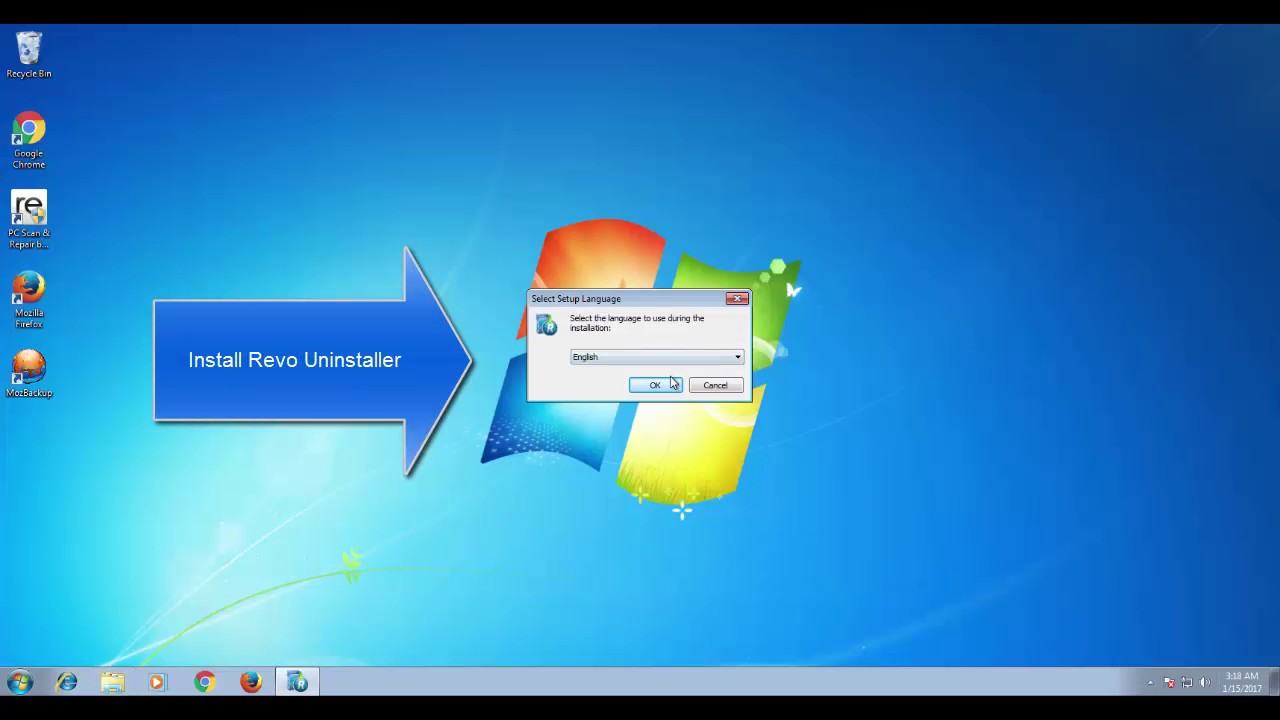The height and width of the screenshot is (720, 1280).
Task: Open the Windows Start menu
Action: [x=20, y=682]
